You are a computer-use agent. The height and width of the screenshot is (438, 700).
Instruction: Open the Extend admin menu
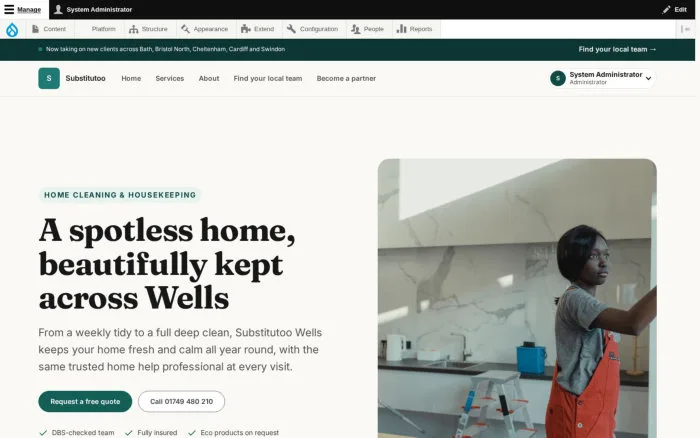point(258,29)
